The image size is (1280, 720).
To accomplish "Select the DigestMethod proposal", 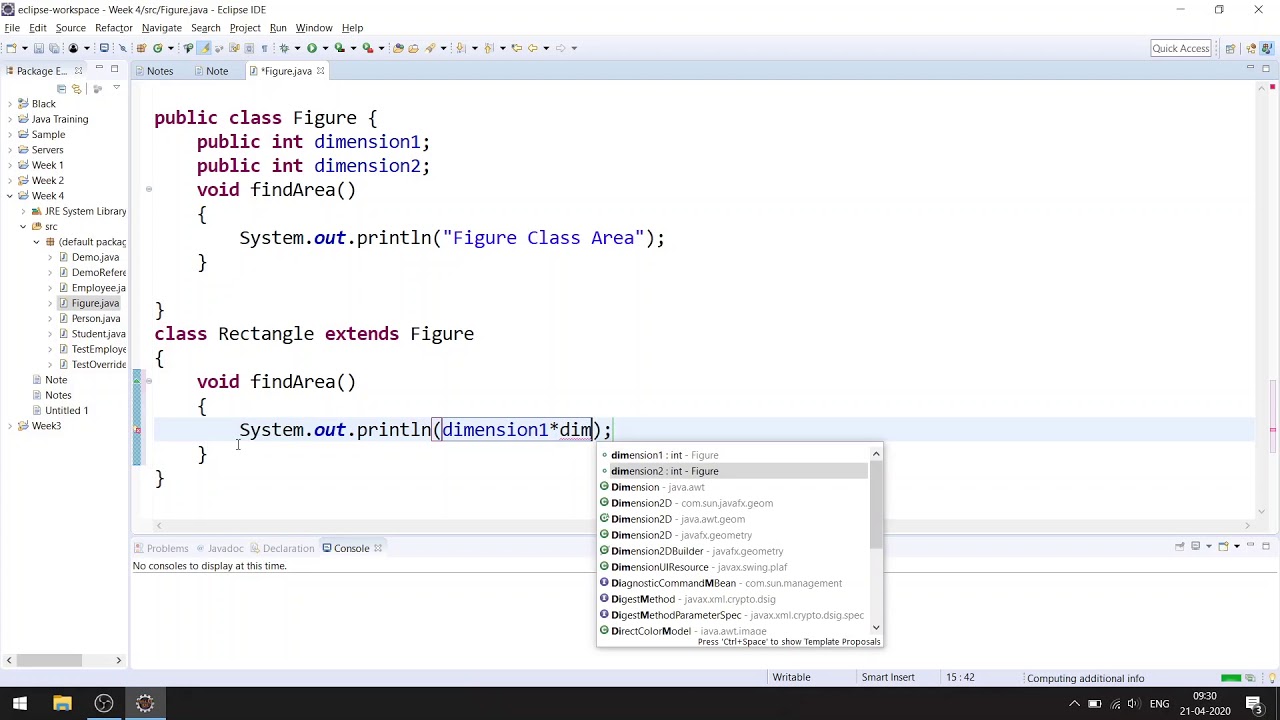I will [732, 599].
